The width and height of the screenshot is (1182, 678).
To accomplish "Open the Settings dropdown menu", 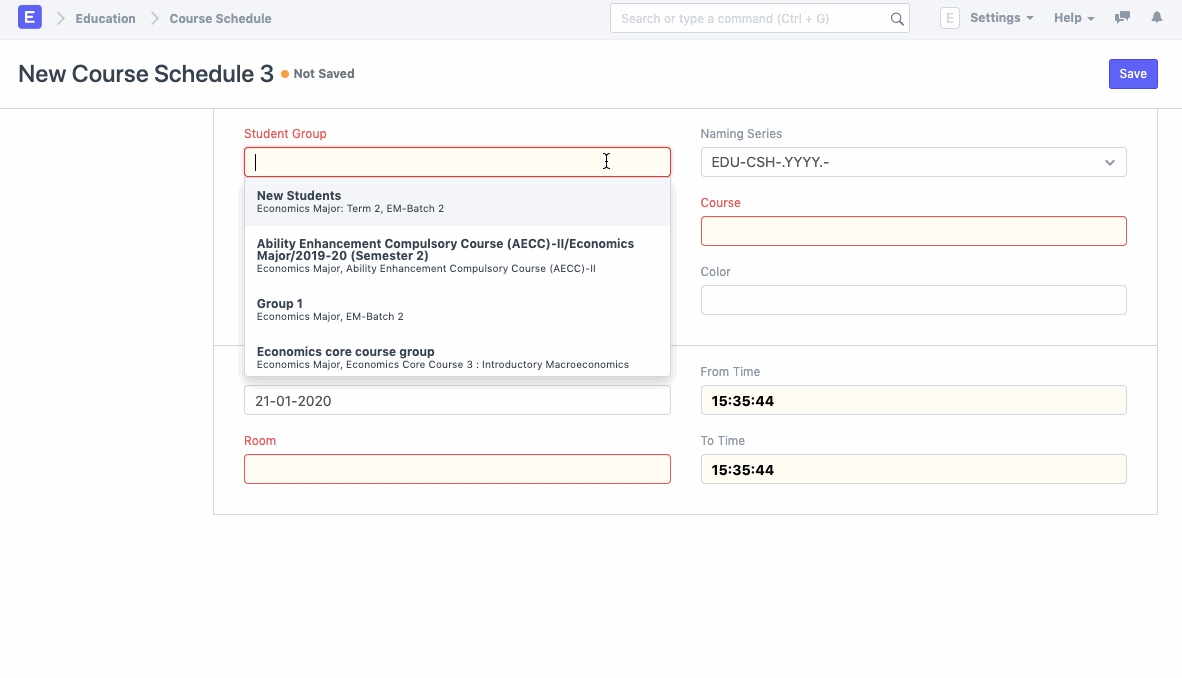I will 1001,18.
